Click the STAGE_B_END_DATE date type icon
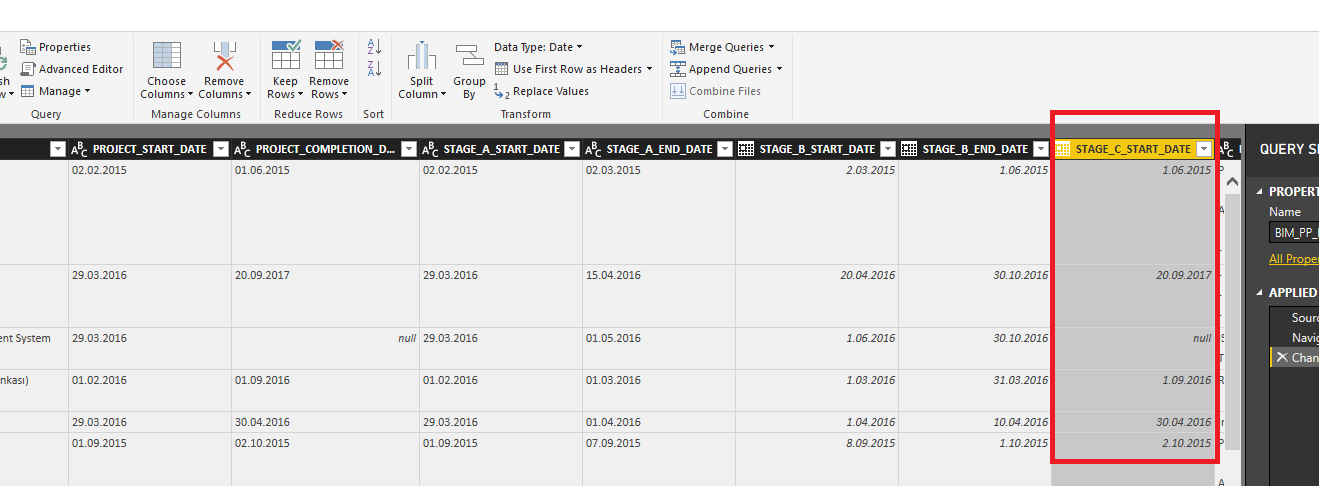1319x486 pixels. pyautogui.click(x=909, y=149)
